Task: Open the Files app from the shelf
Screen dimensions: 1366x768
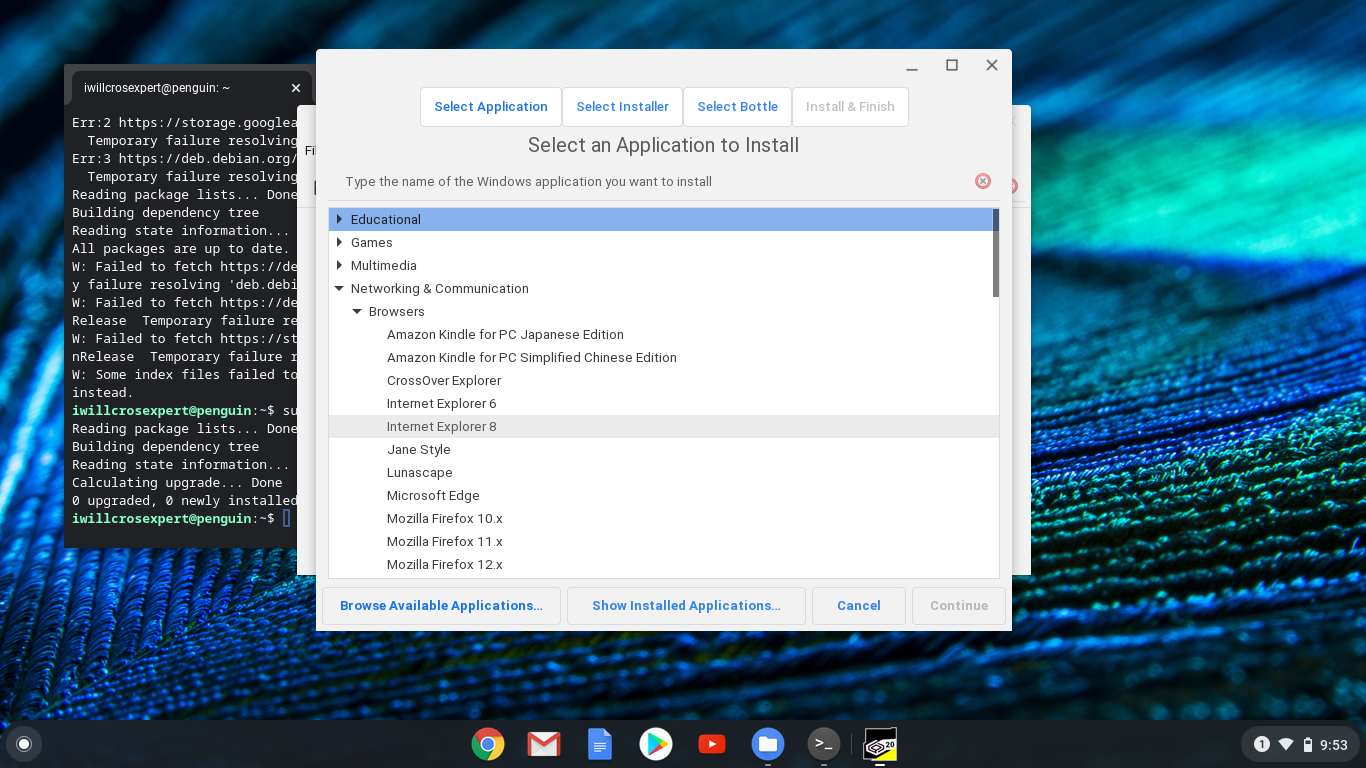Action: coord(768,744)
